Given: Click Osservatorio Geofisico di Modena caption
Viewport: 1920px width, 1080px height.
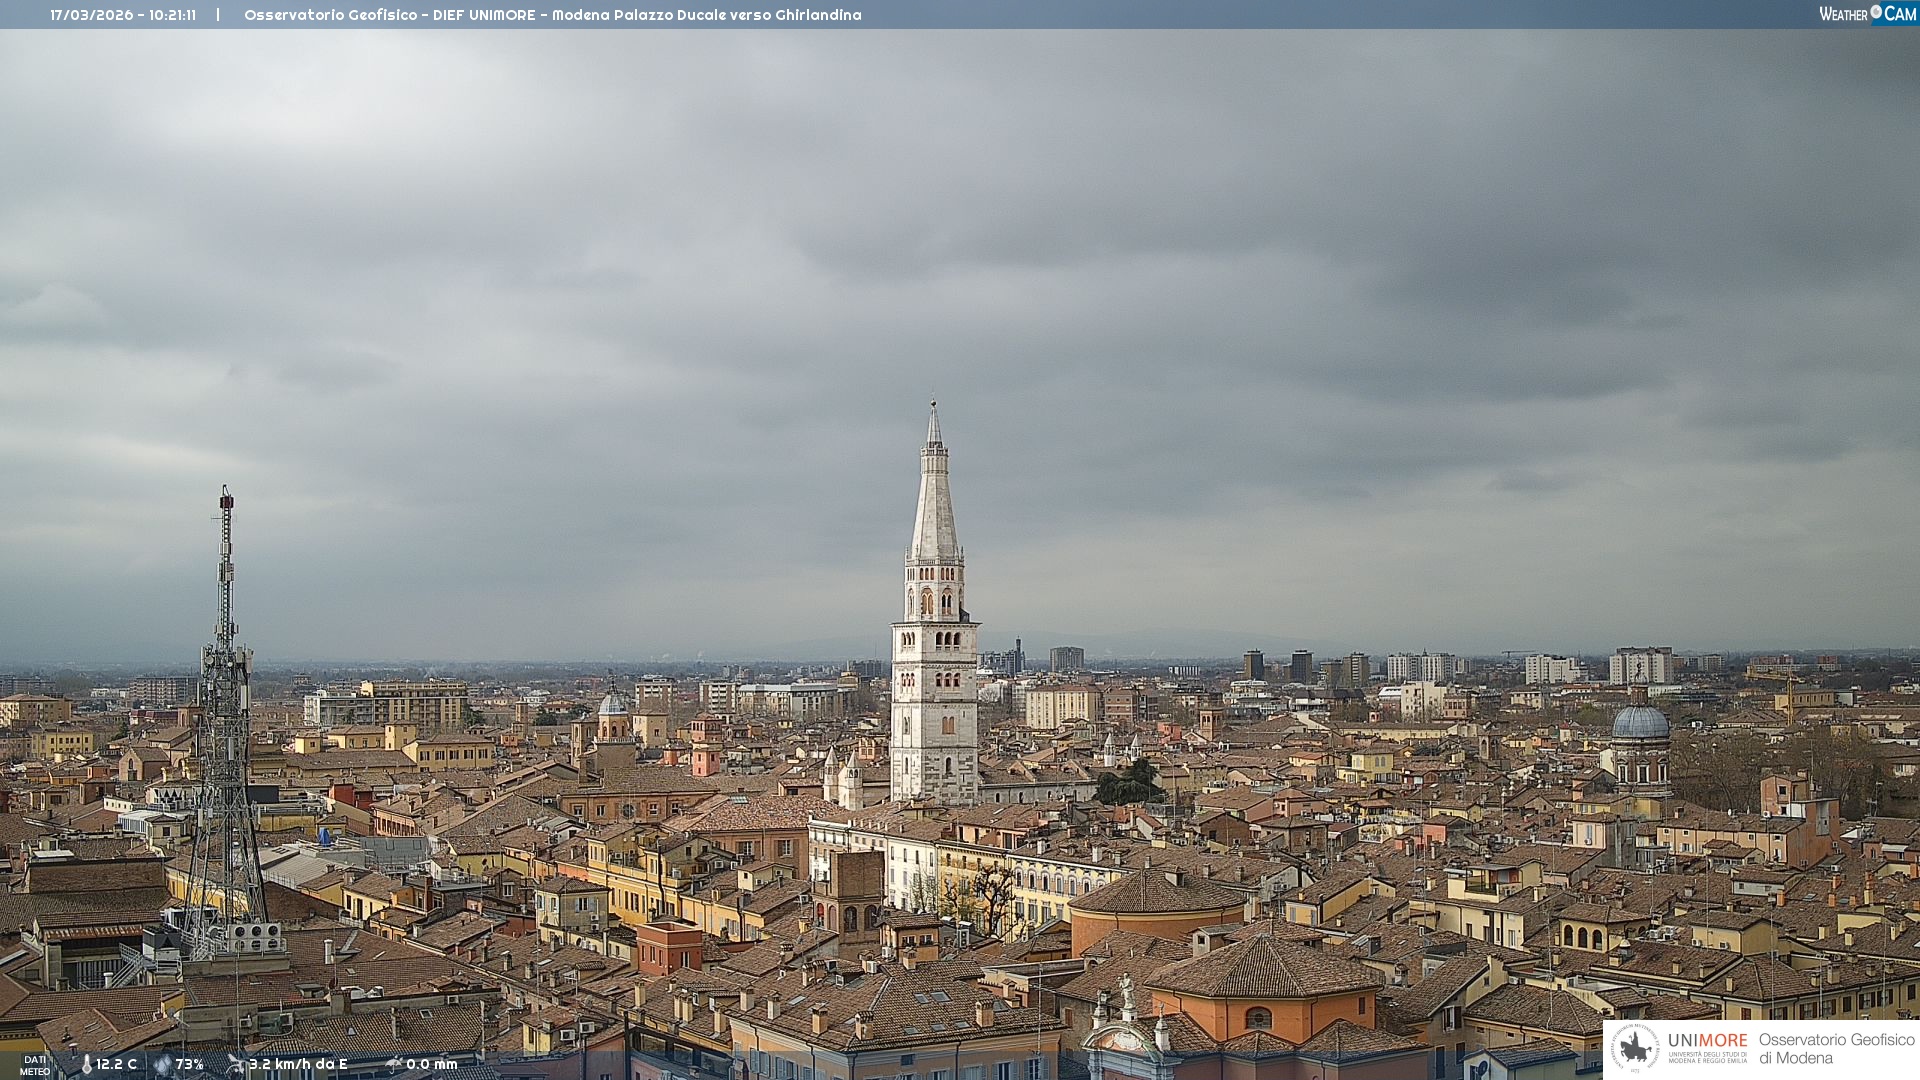Looking at the screenshot, I should 1836,1048.
